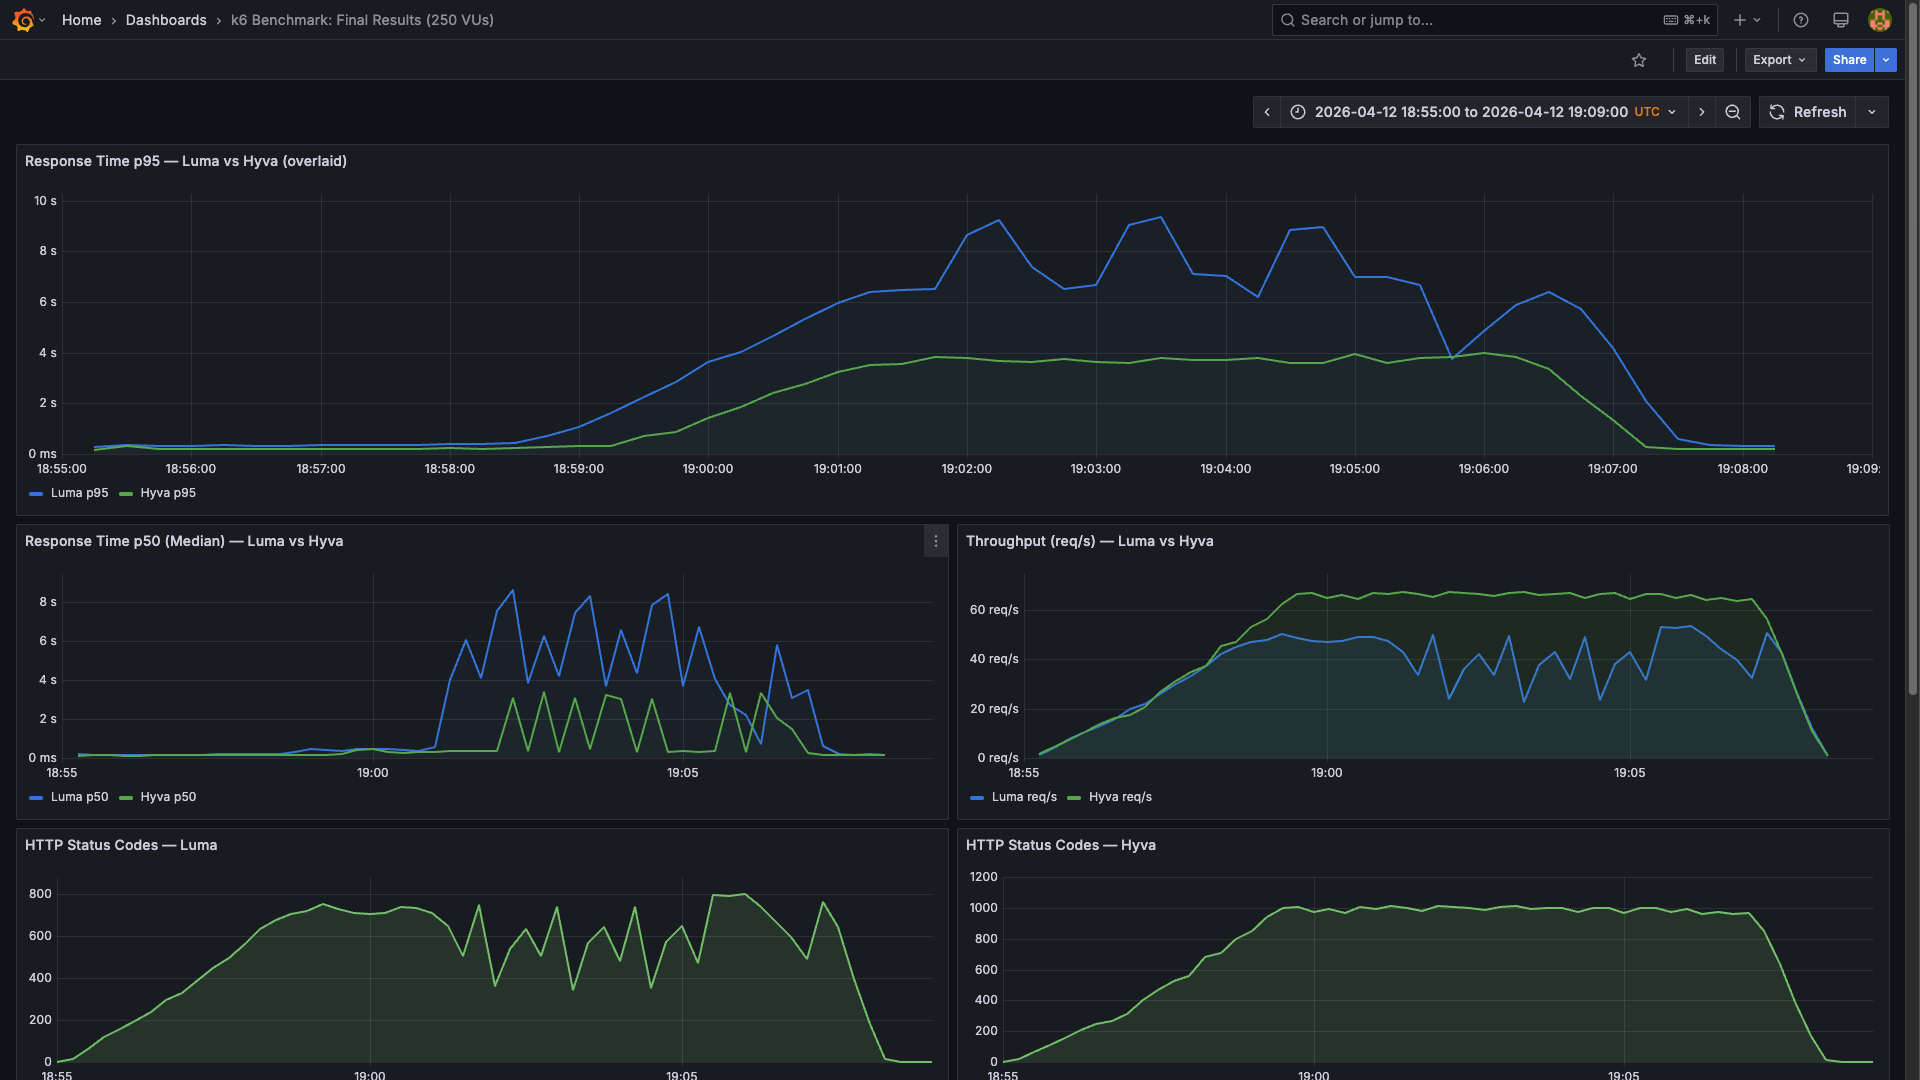Go to Dashboards breadcrumb
The height and width of the screenshot is (1080, 1920).
(166, 20)
